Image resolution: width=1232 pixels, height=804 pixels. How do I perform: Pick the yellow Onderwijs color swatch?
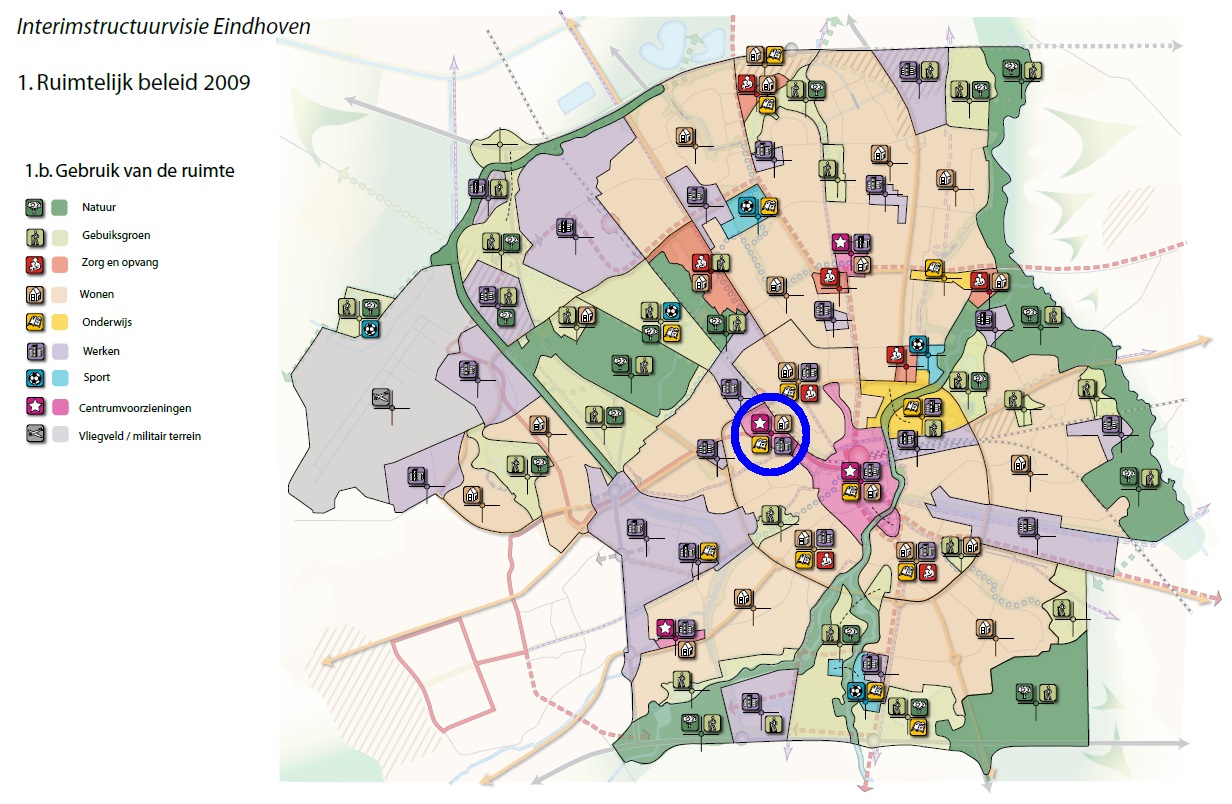point(59,322)
